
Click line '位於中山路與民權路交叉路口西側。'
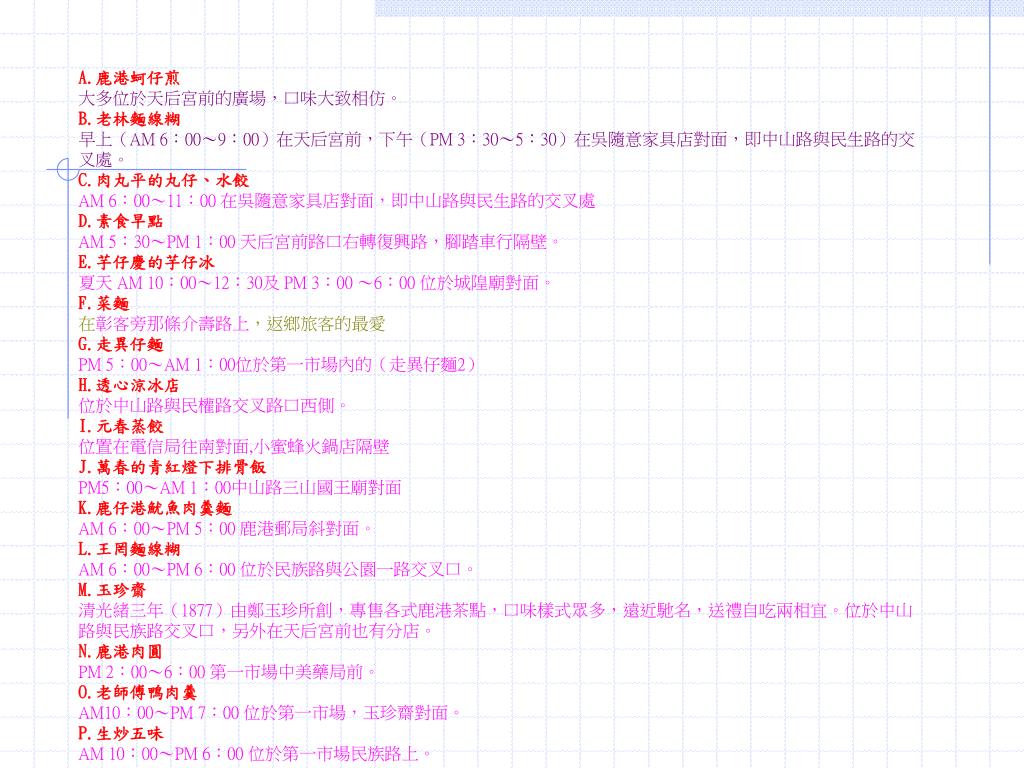213,406
